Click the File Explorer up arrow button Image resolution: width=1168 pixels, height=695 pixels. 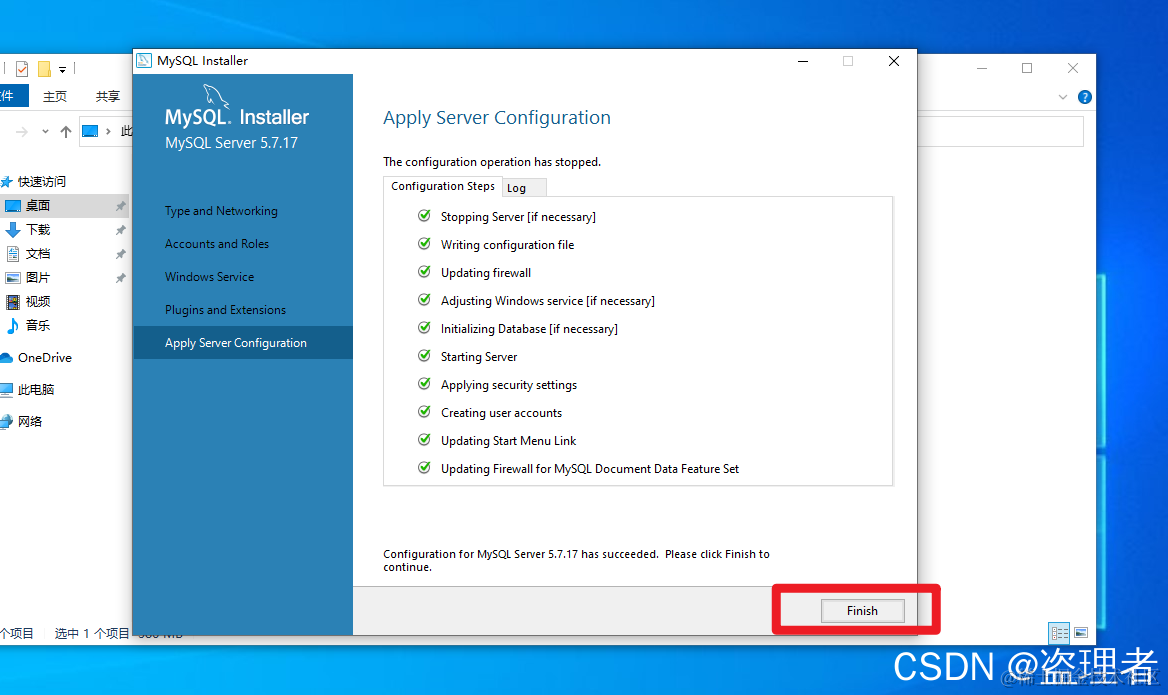pos(66,132)
